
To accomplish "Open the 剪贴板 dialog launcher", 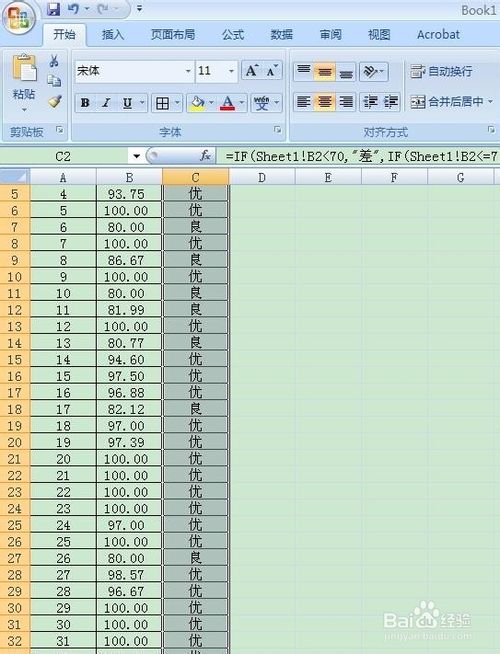I will click(x=60, y=131).
